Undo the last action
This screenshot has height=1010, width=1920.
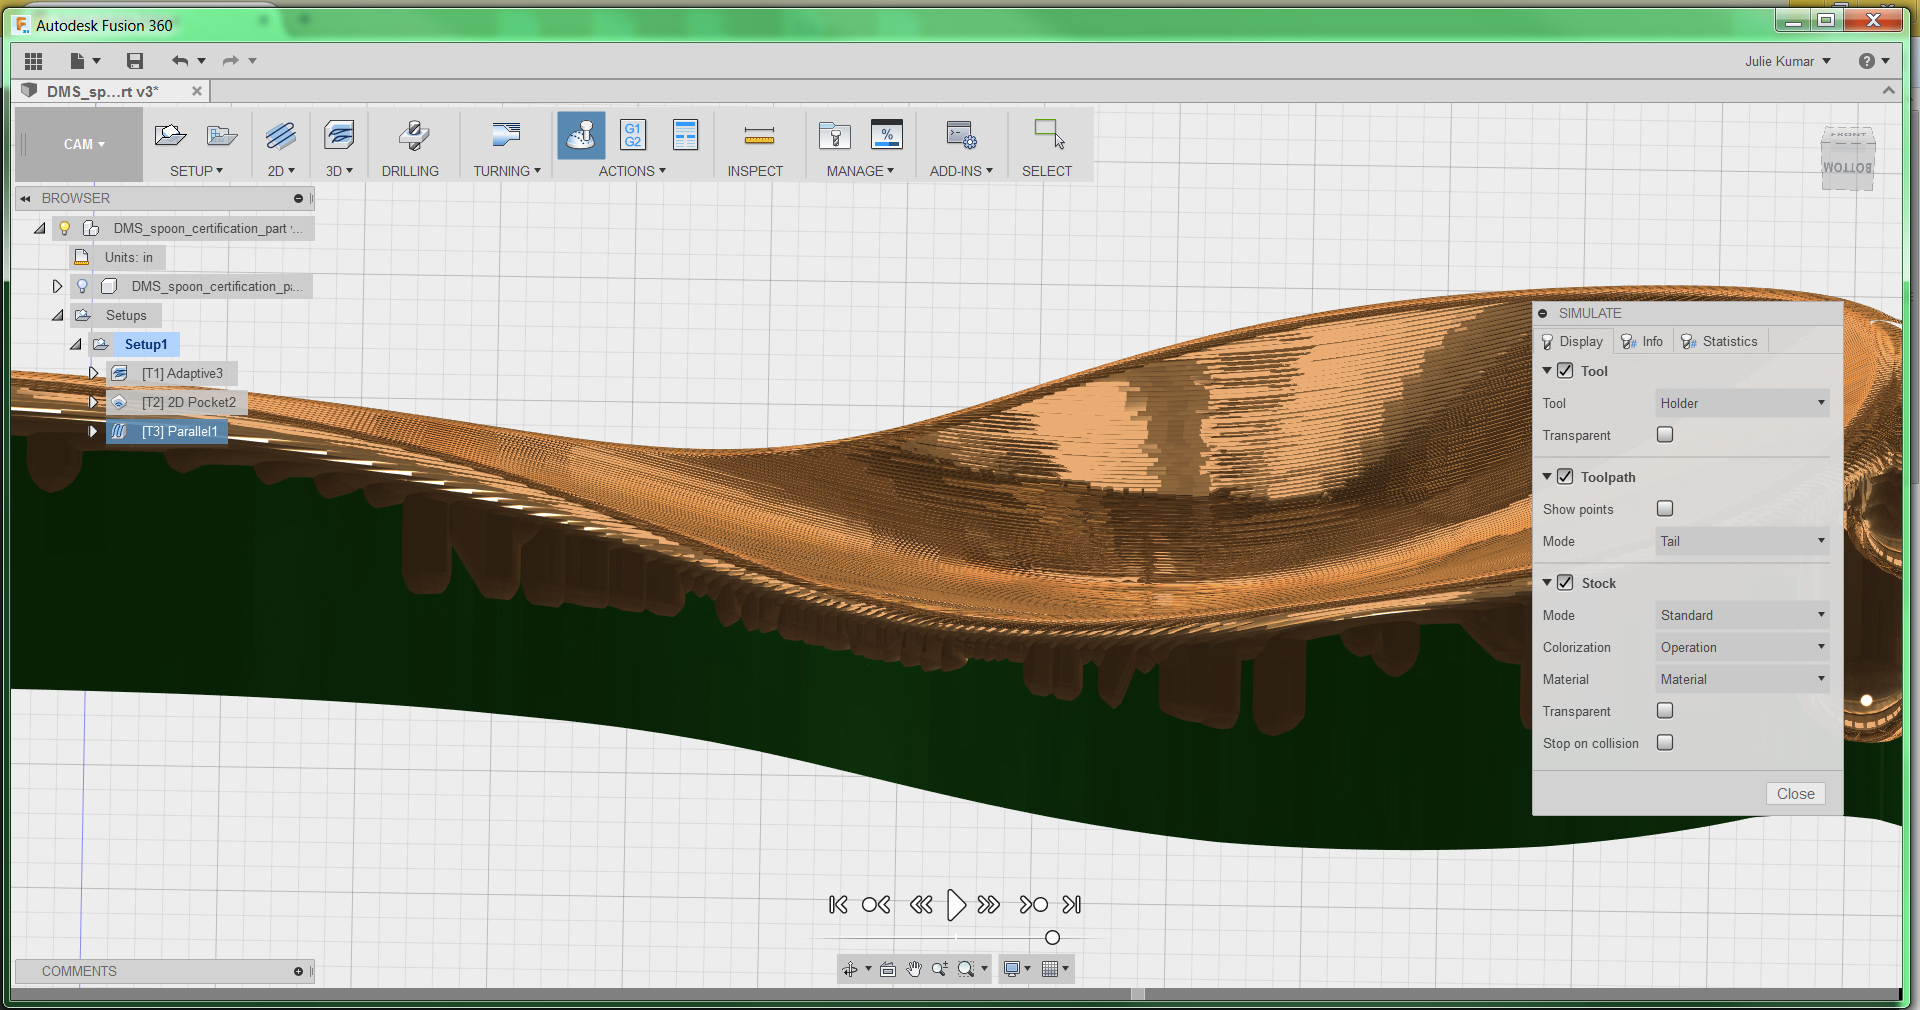(x=180, y=61)
